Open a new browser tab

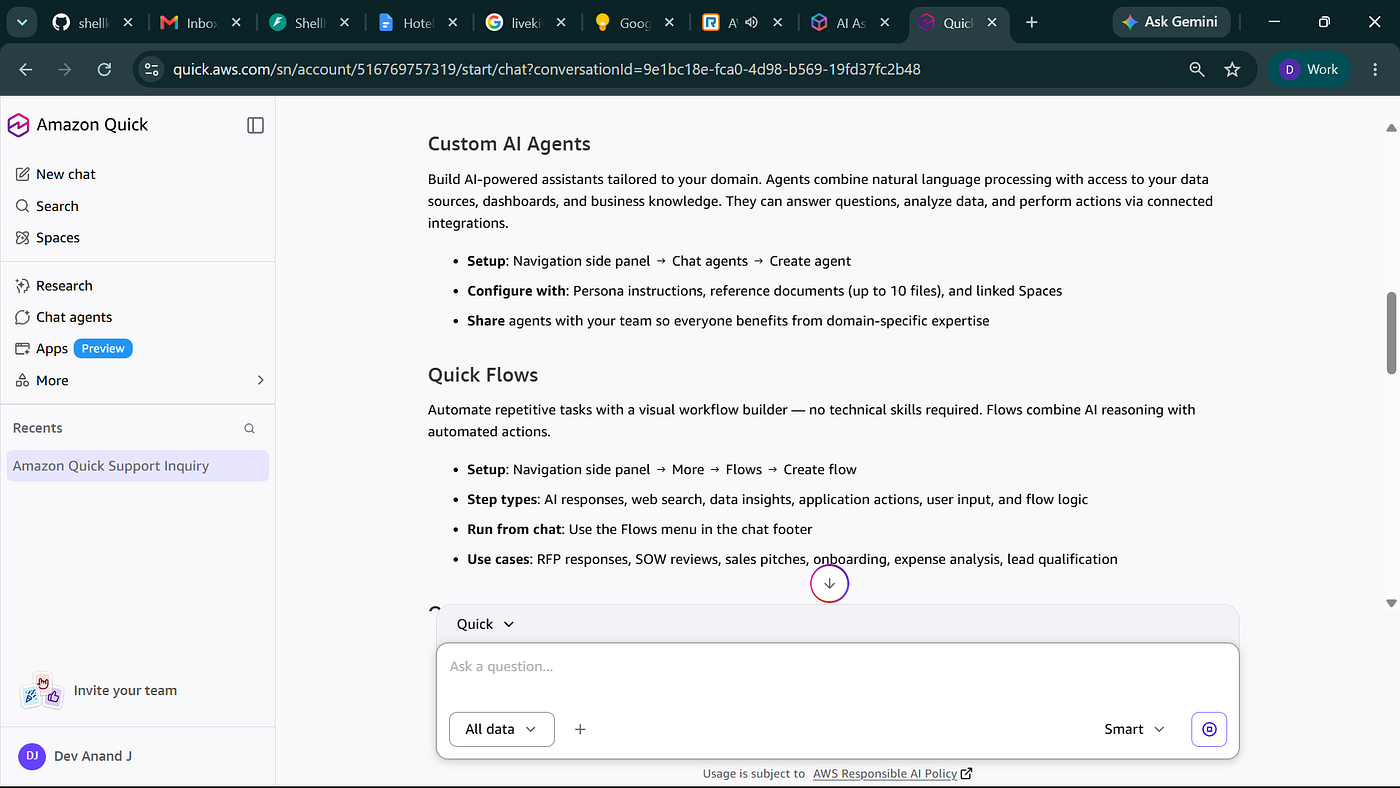1032,22
